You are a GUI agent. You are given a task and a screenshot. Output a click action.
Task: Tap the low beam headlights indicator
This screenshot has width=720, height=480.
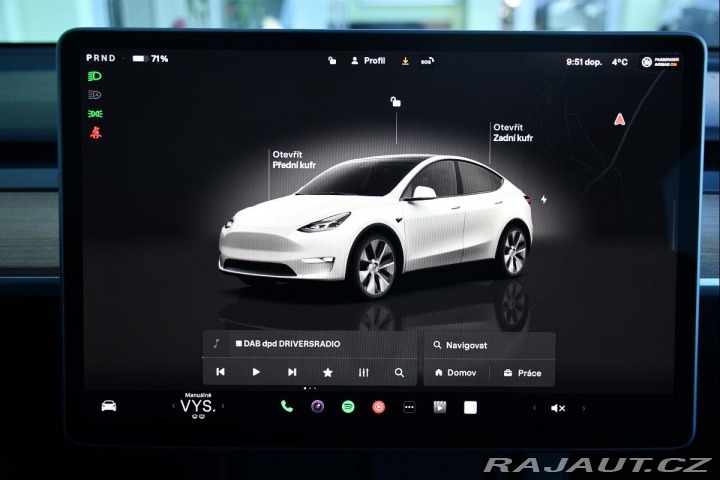click(x=95, y=76)
